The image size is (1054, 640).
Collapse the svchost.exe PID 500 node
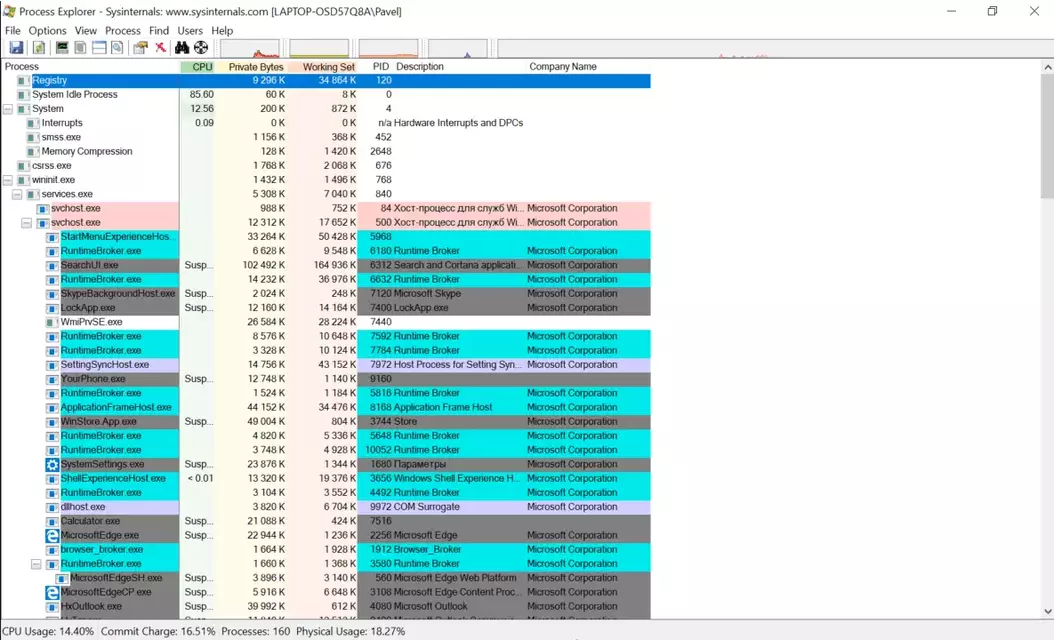click(26, 223)
